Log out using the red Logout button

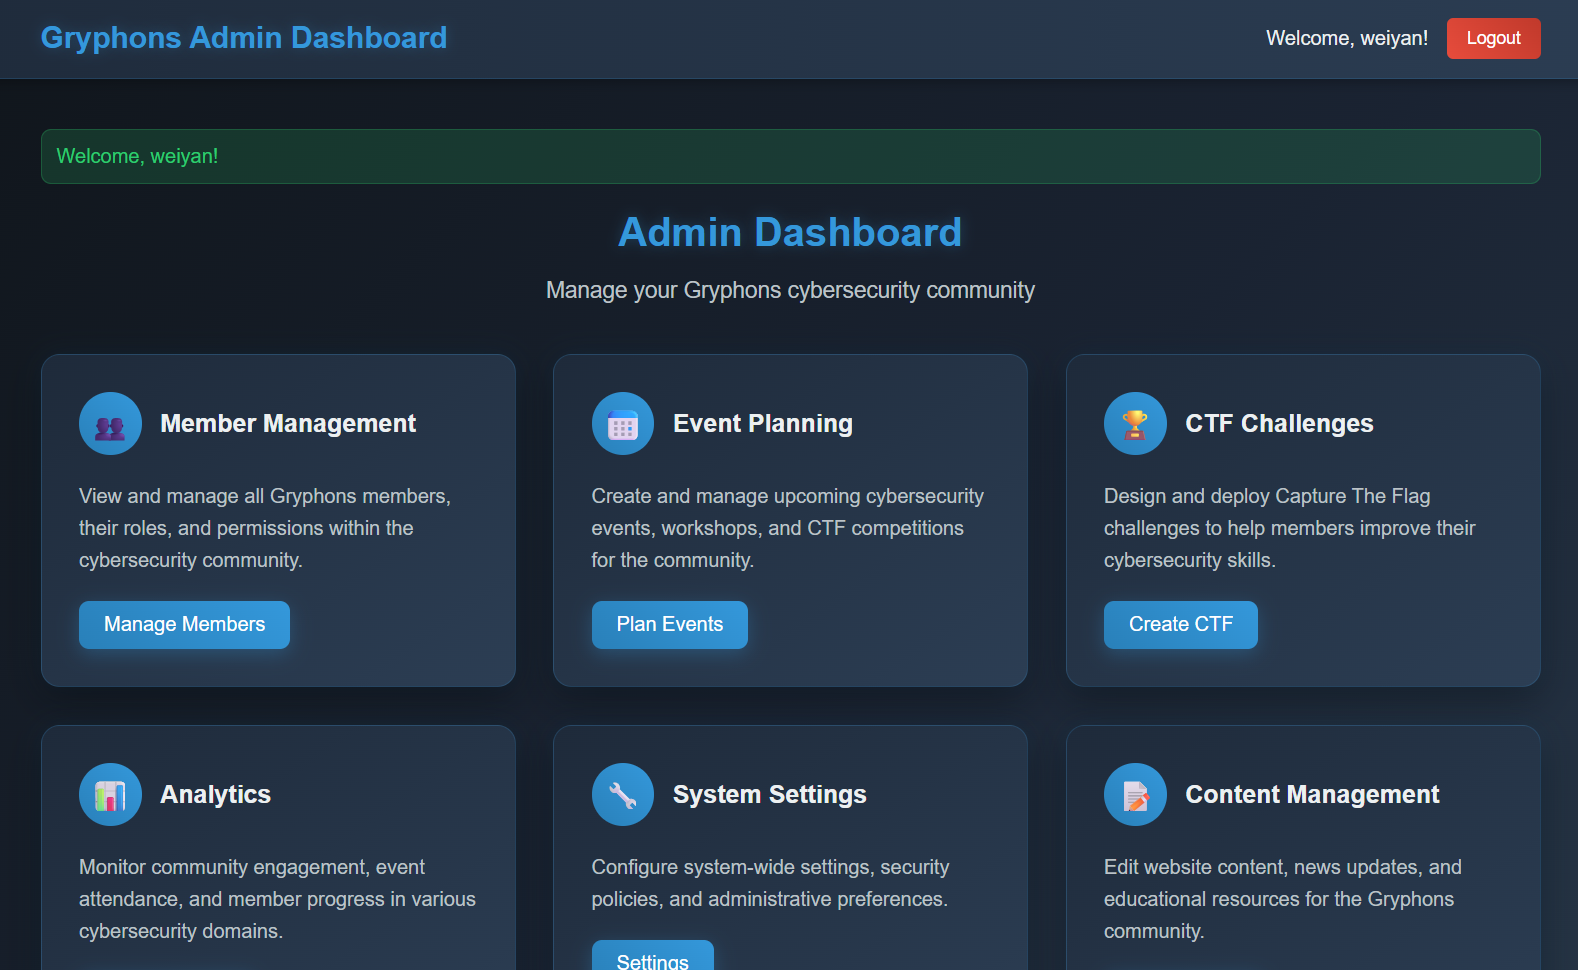tap(1493, 38)
